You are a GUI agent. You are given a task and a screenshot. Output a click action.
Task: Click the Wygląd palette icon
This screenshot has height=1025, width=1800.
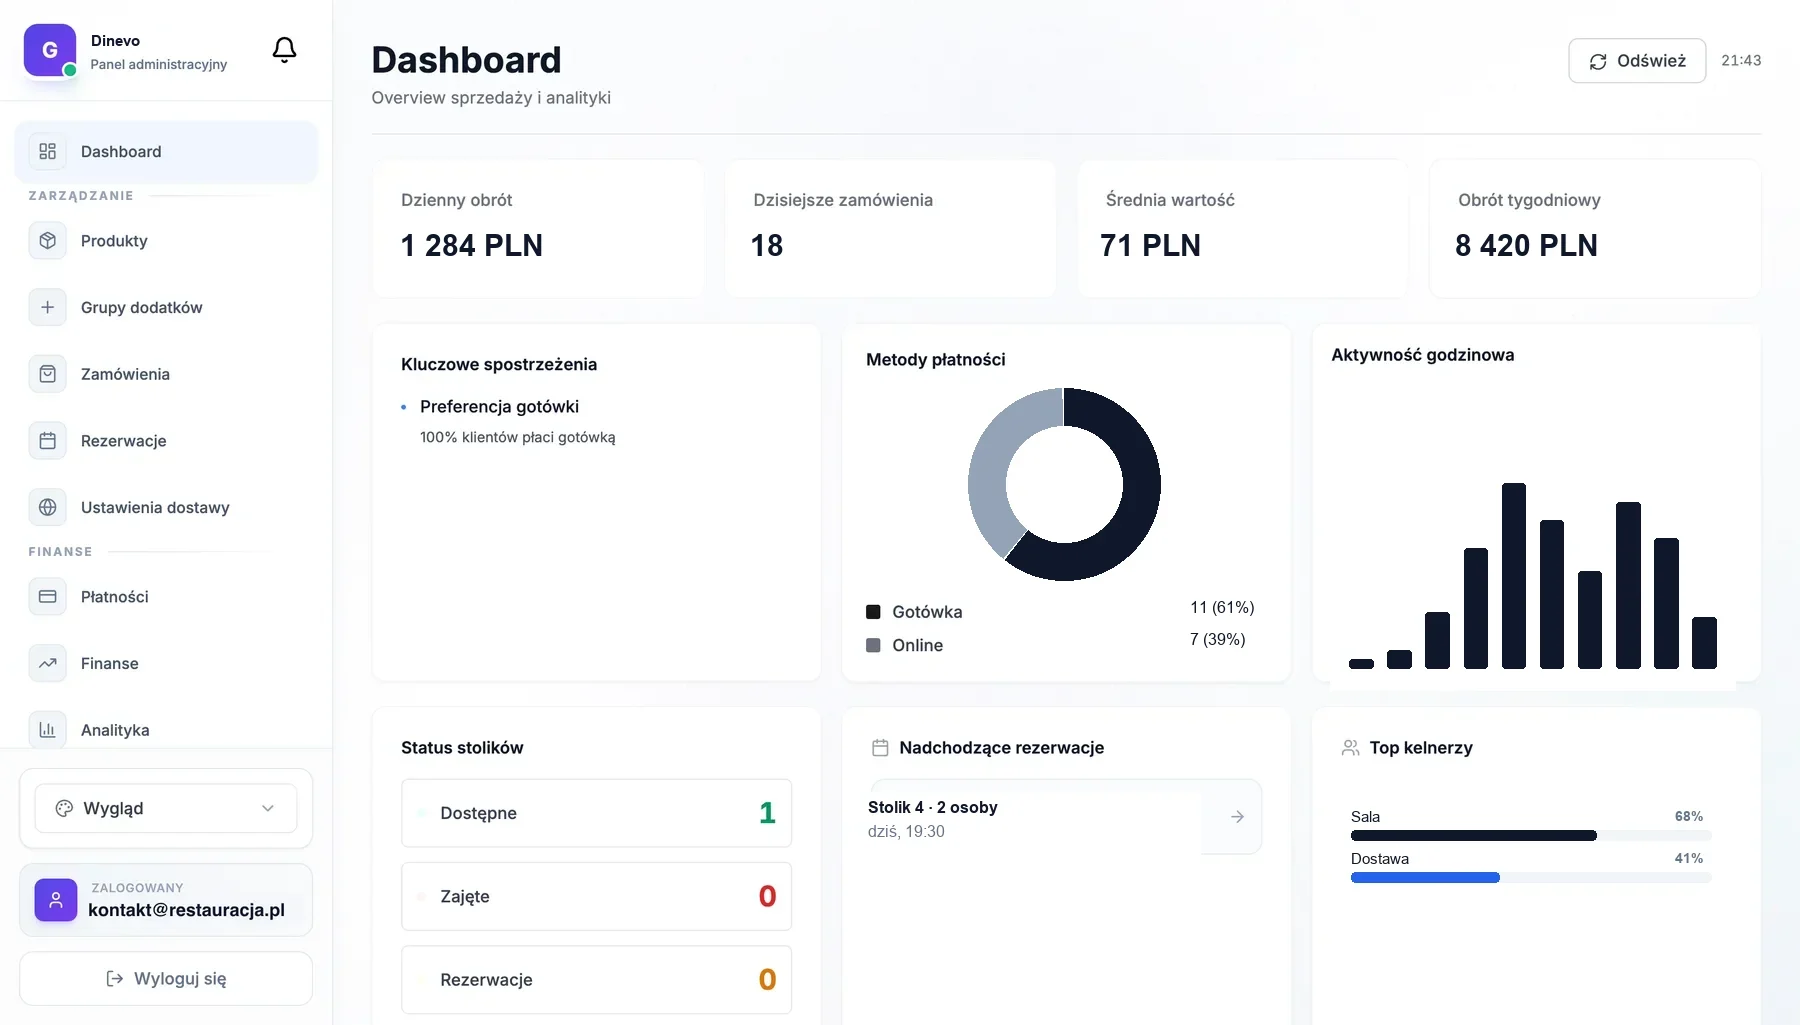tap(64, 808)
